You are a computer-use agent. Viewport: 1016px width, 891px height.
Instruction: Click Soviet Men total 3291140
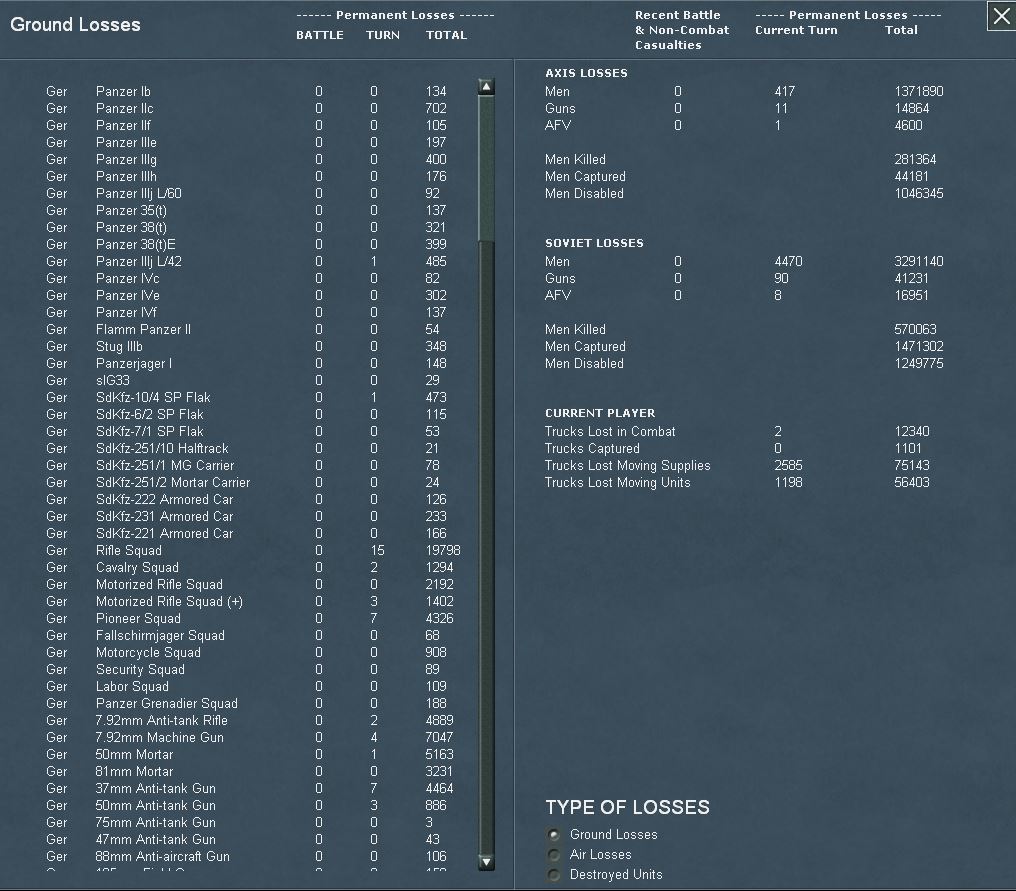click(919, 261)
